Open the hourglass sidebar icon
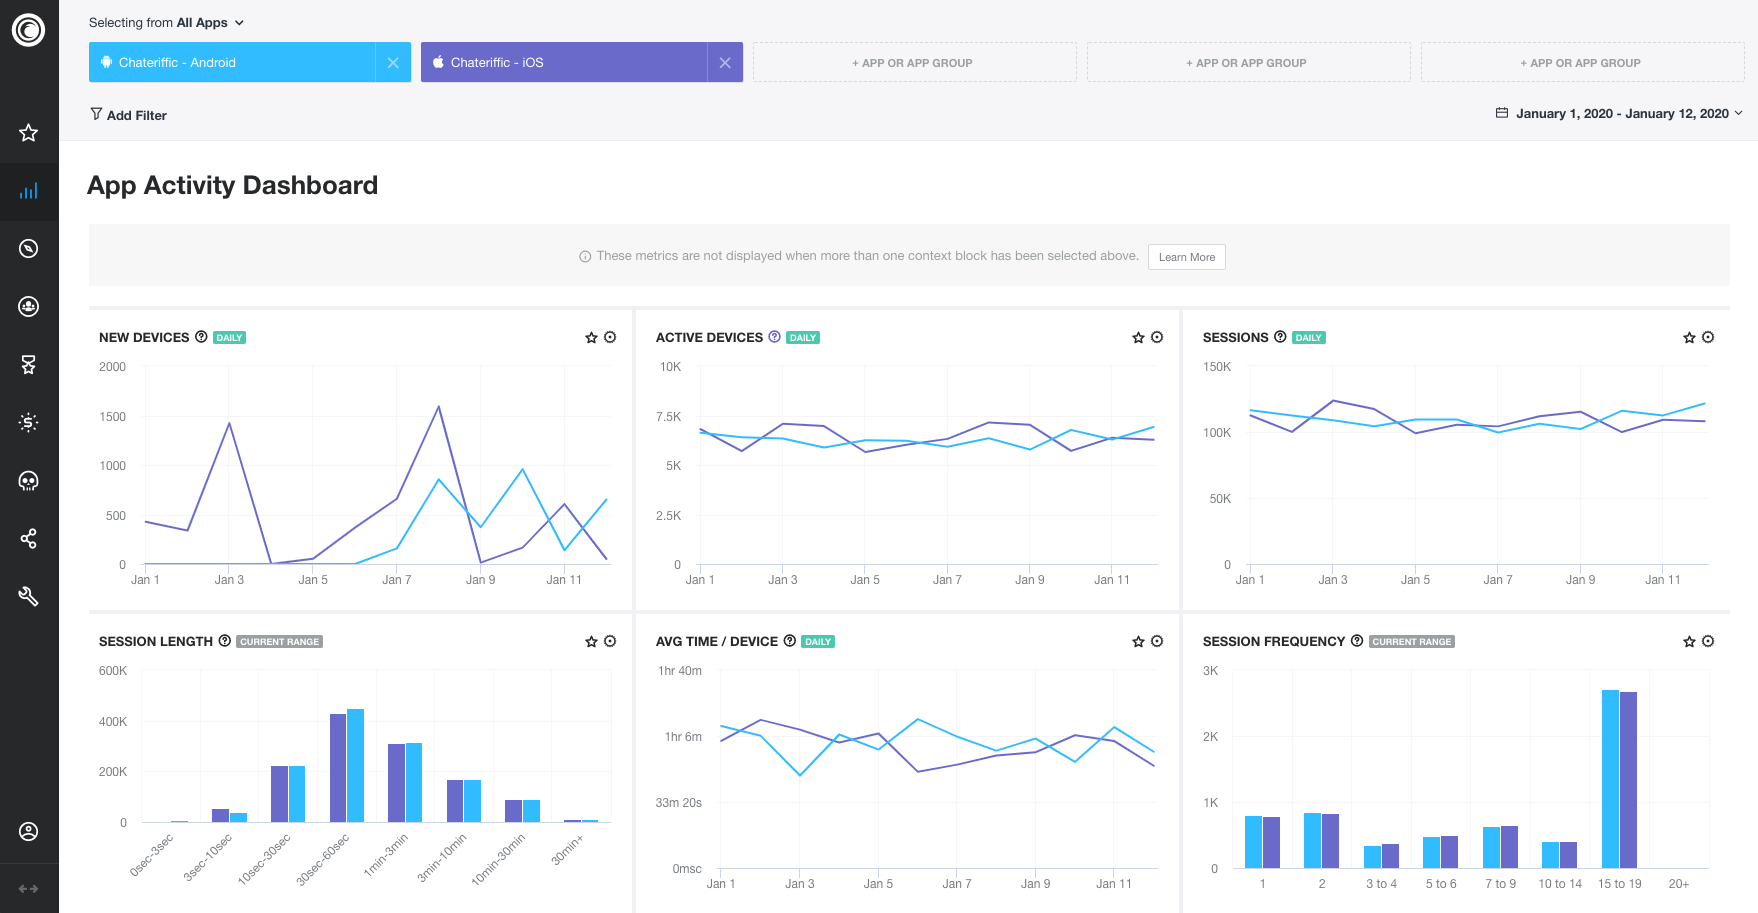Image resolution: width=1758 pixels, height=913 pixels. point(28,365)
